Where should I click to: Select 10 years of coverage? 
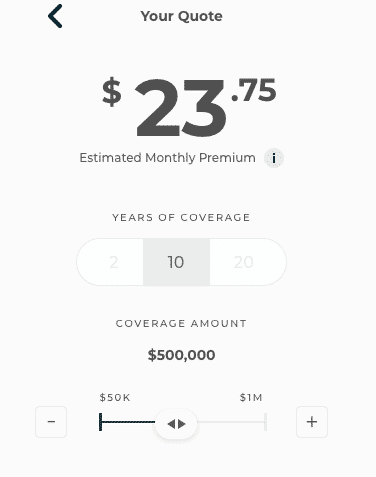click(x=176, y=262)
